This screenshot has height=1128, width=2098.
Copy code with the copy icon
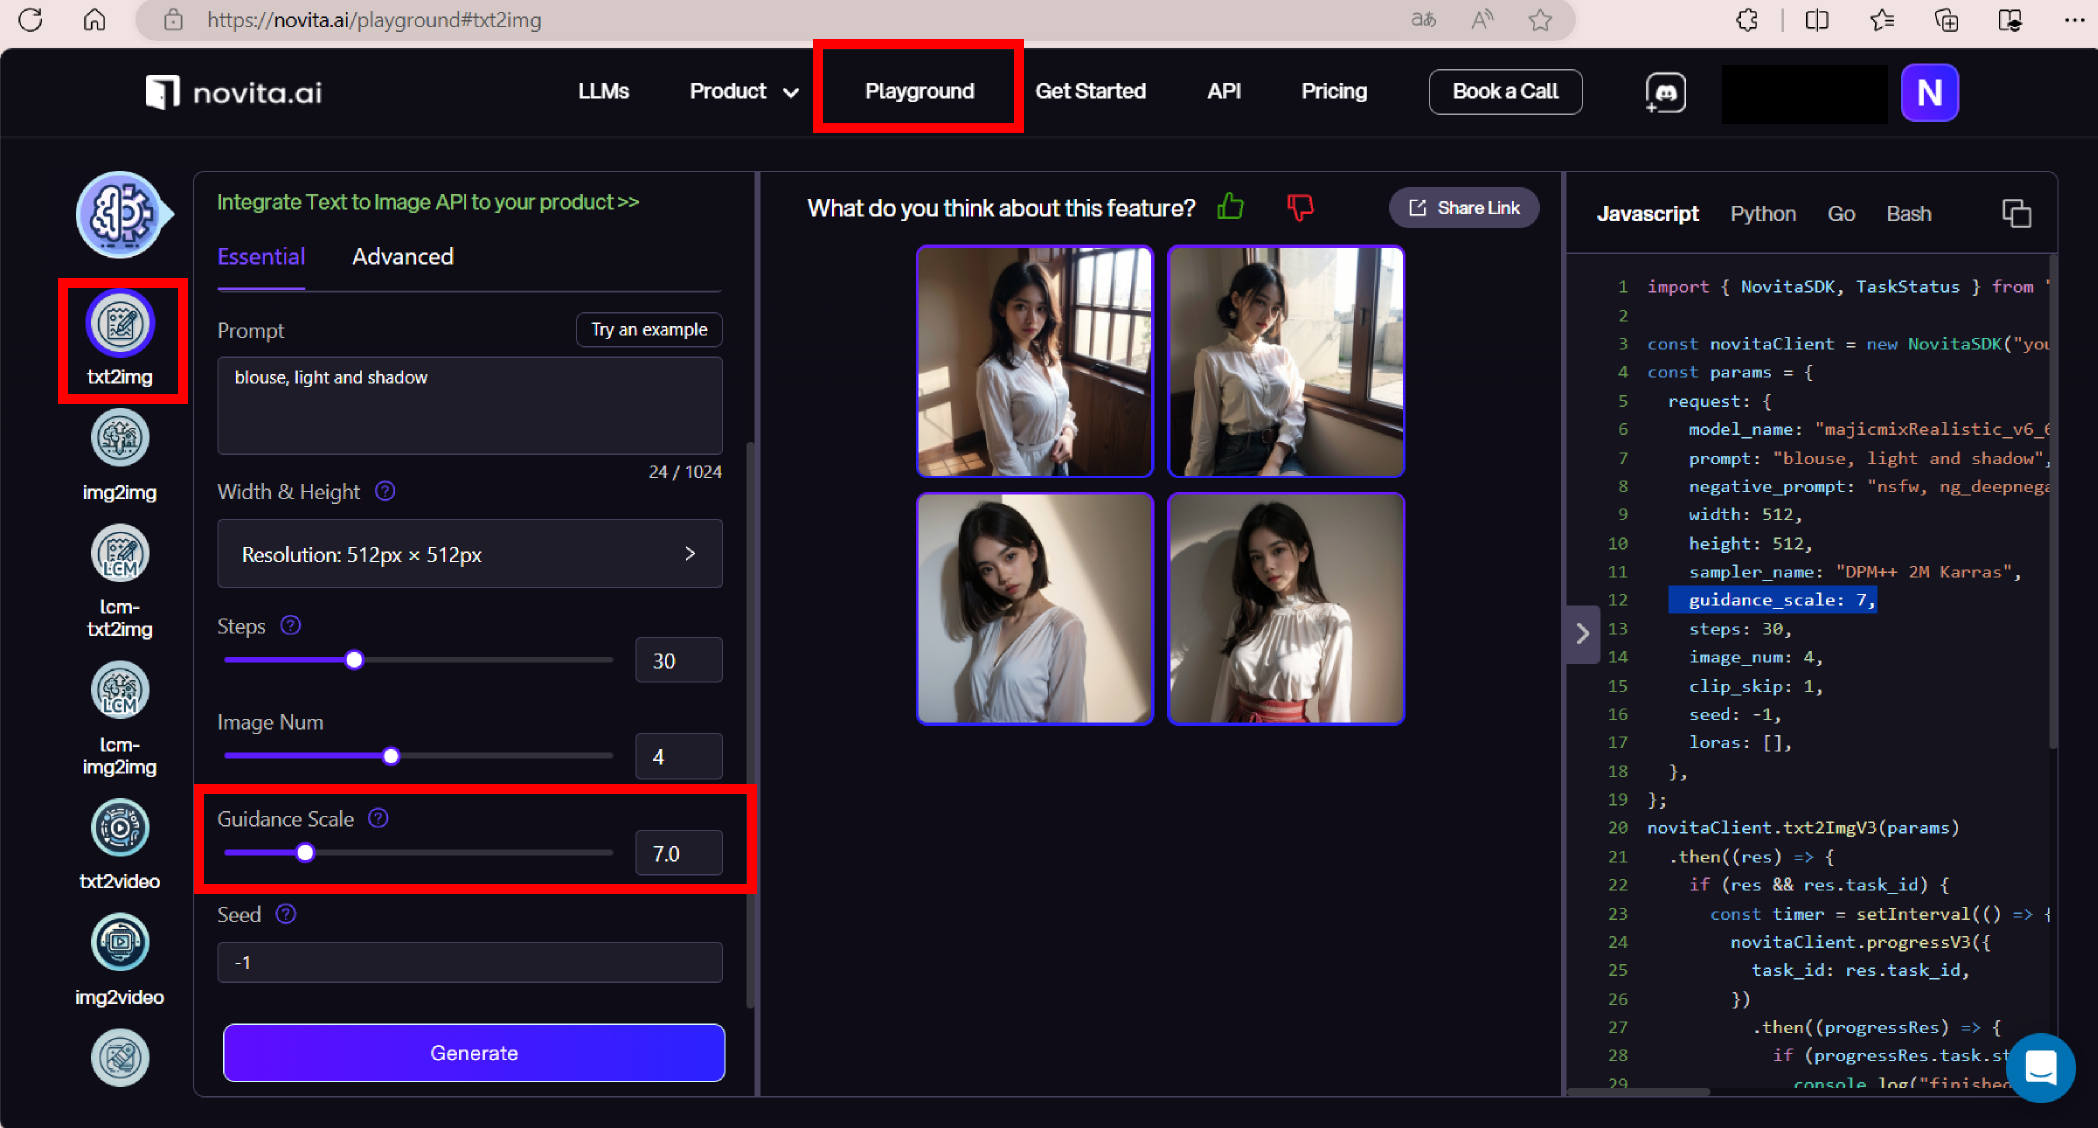click(2016, 213)
